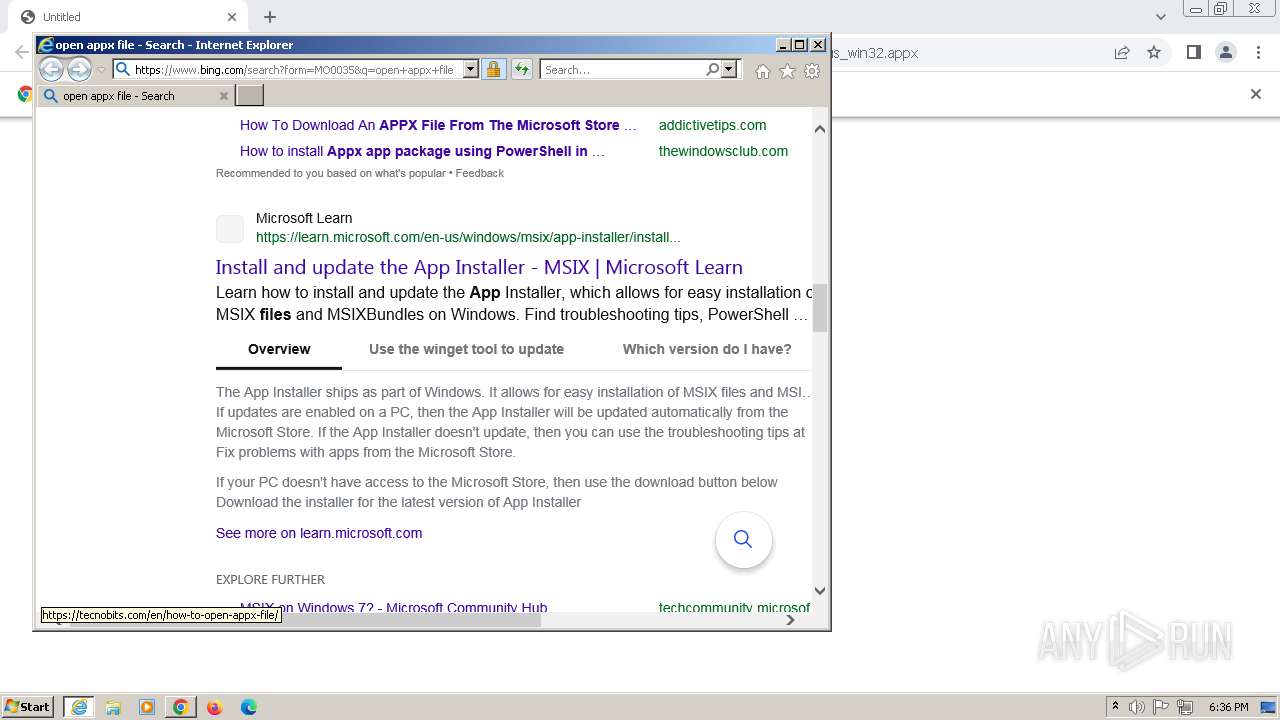The height and width of the screenshot is (720, 1280).
Task: Click the New Tab button in IE
Action: coord(249,95)
